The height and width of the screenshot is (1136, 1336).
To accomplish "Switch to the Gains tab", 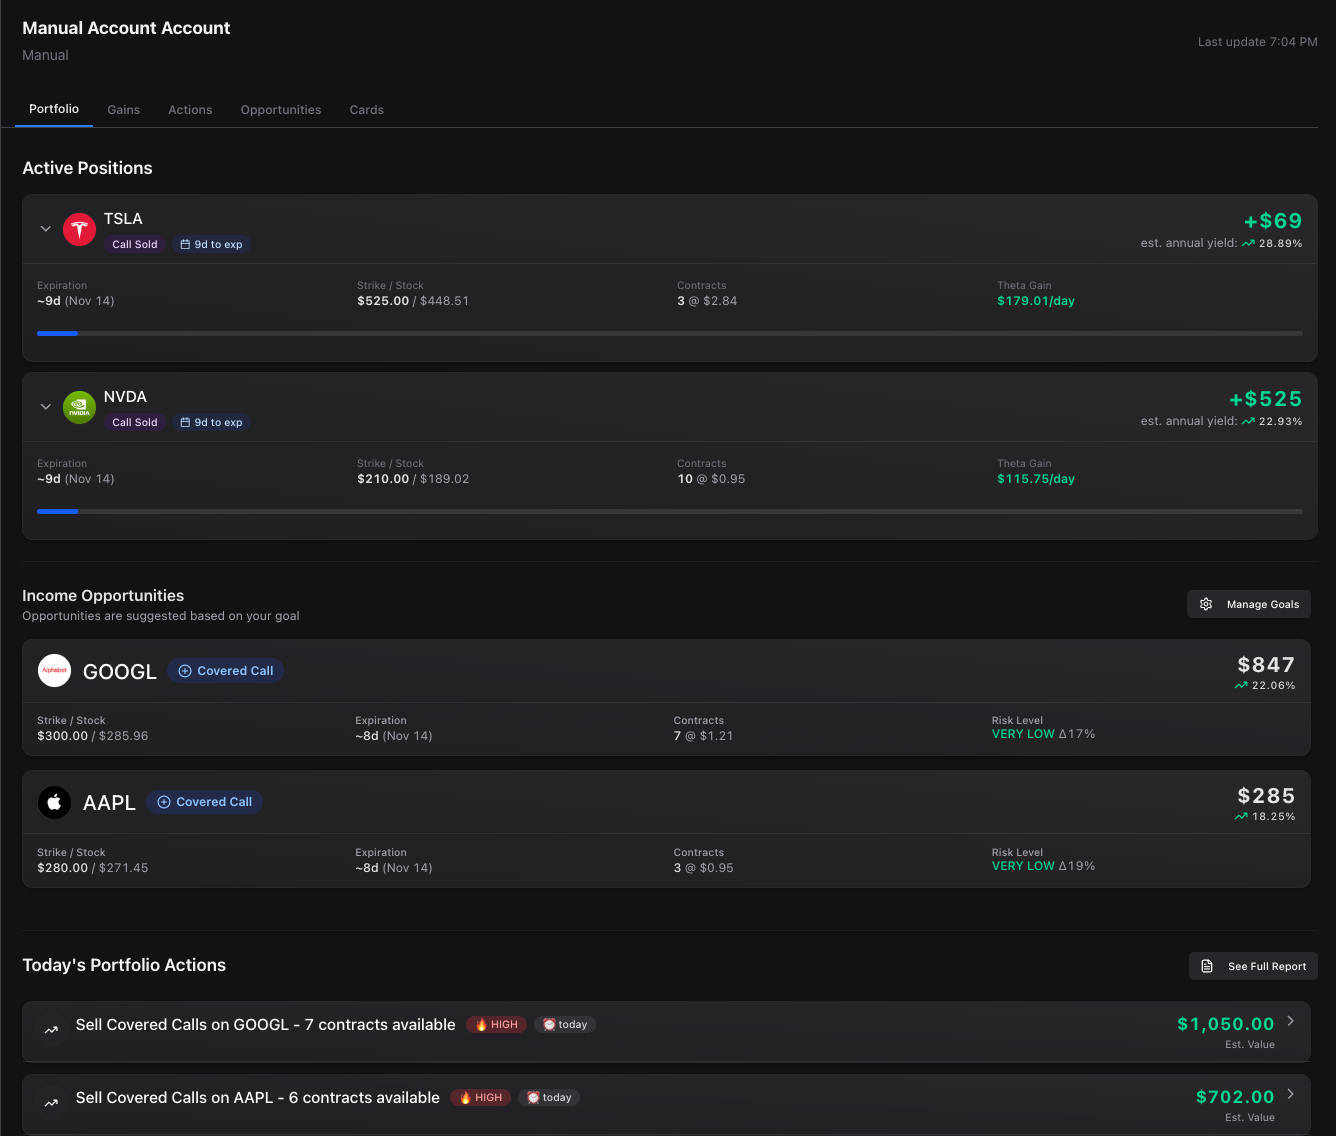I will coord(124,110).
